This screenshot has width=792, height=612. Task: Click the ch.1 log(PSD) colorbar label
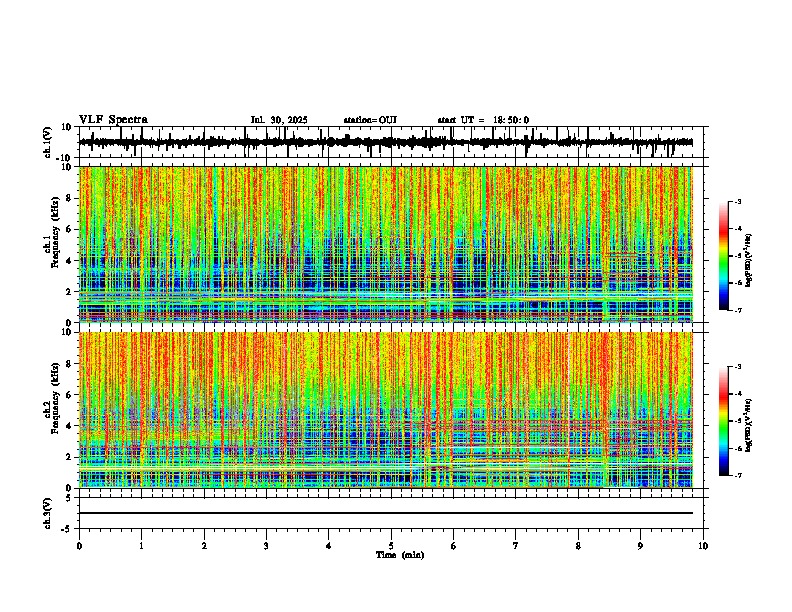coord(748,260)
